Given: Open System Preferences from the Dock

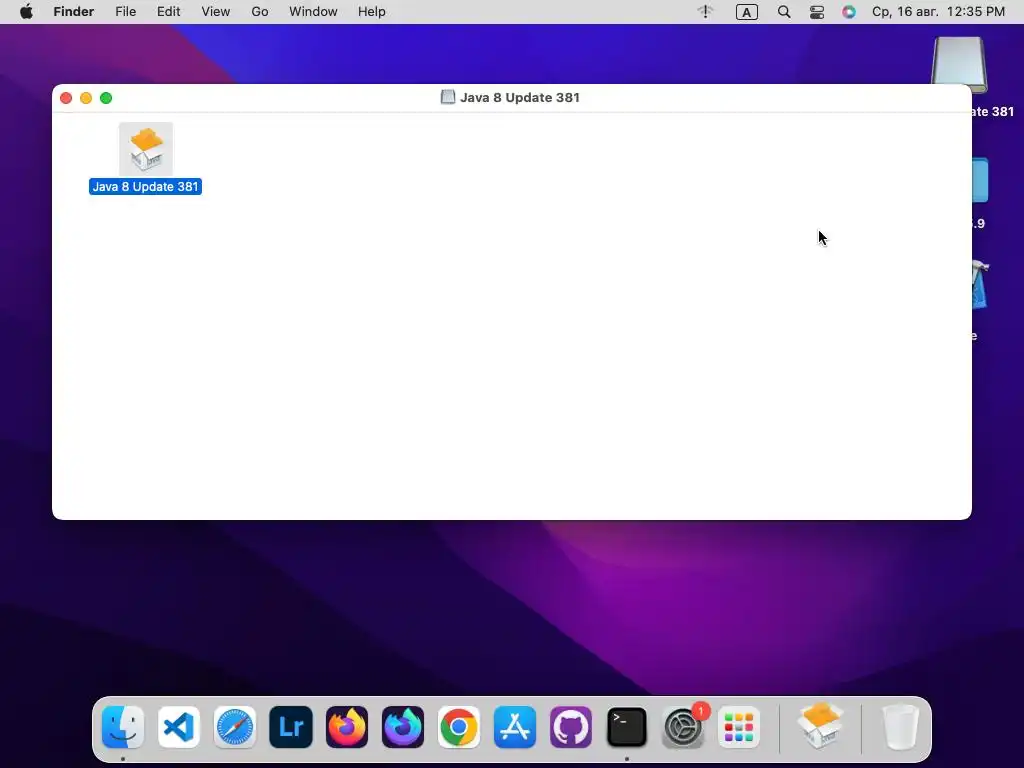Looking at the screenshot, I should (683, 727).
